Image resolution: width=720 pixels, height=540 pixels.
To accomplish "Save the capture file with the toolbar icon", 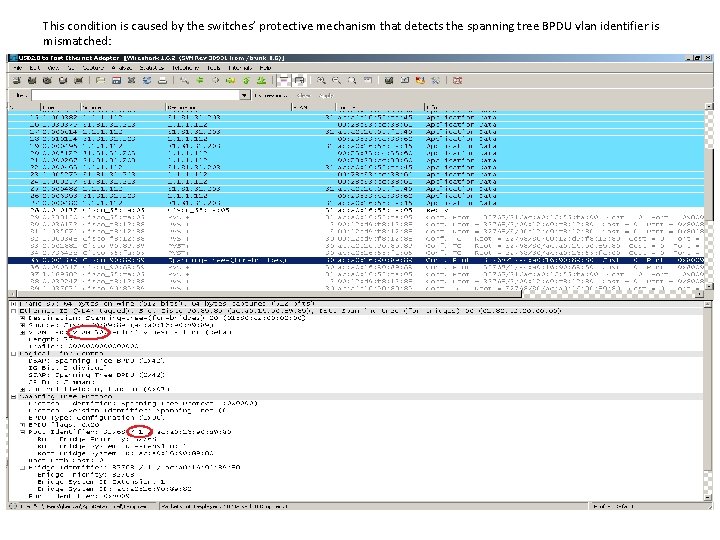I will click(x=116, y=80).
